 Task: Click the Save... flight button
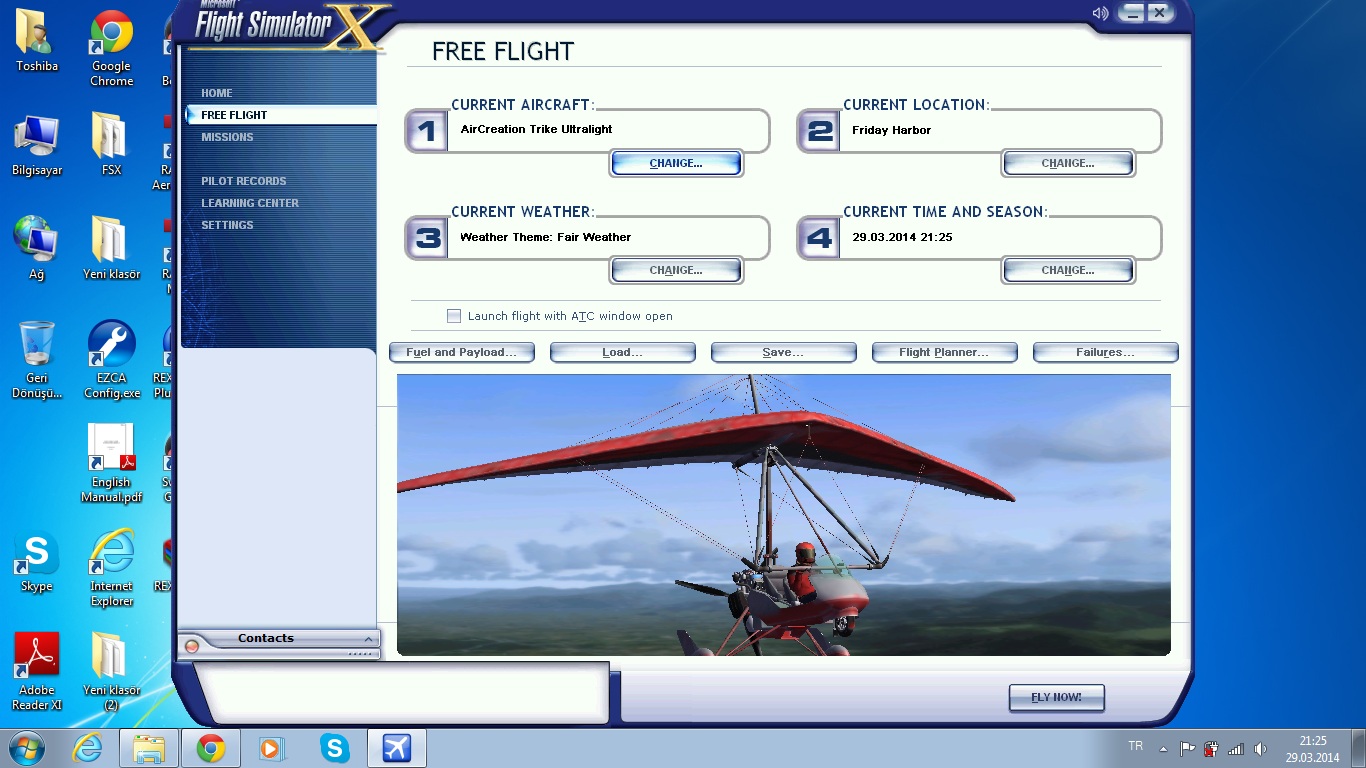[783, 352]
